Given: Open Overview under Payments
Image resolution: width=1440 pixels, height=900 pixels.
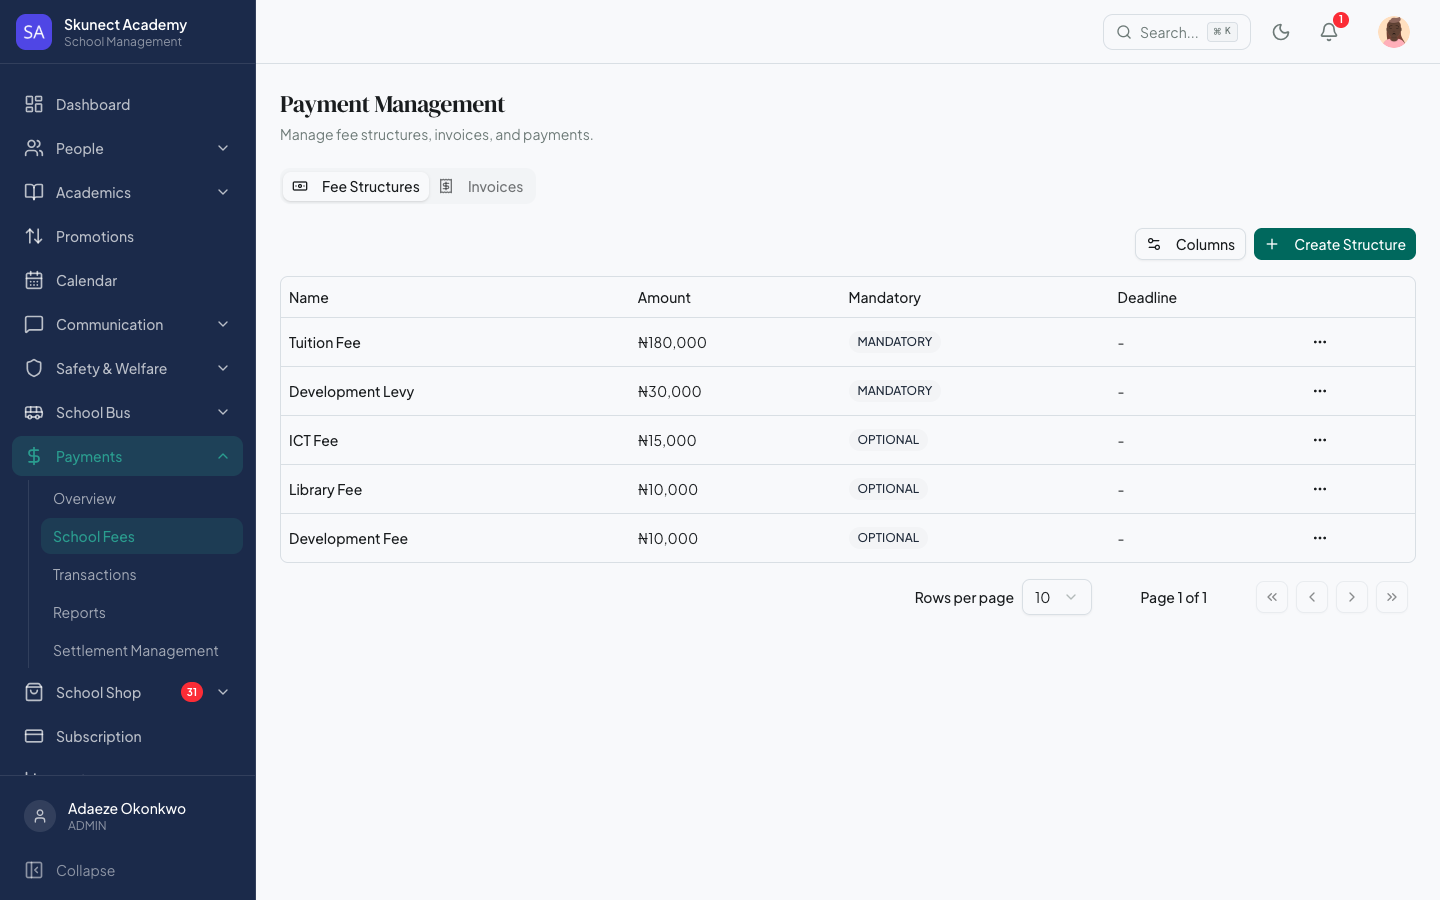Looking at the screenshot, I should click(142, 498).
